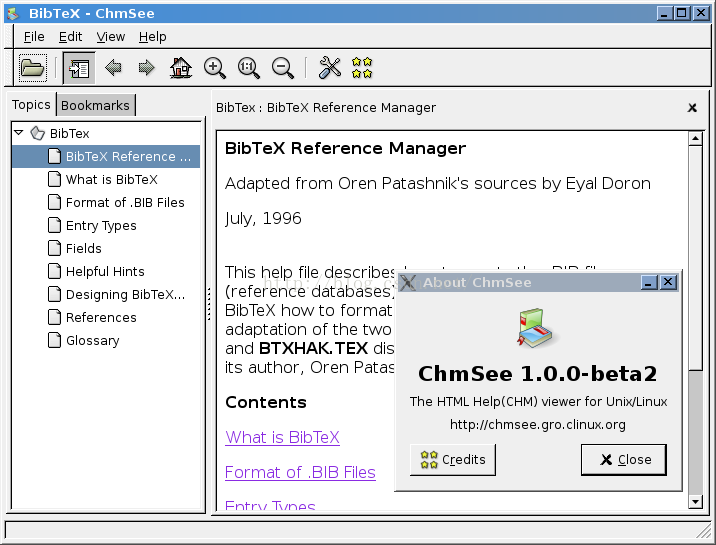Click the ChmSee app icon in title bar
716x545 pixels.
[x=13, y=13]
